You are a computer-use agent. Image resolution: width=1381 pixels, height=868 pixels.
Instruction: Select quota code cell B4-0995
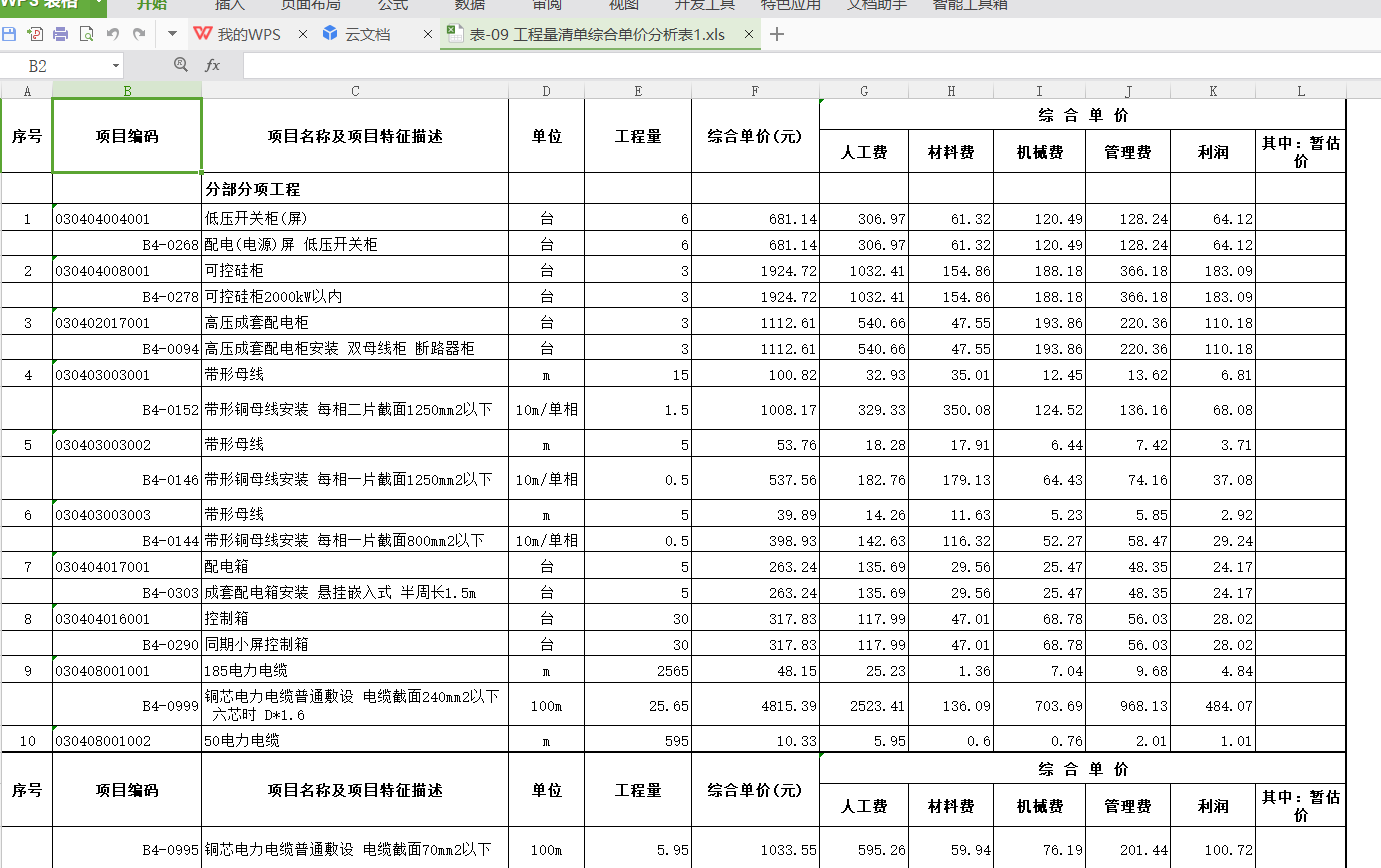(127, 850)
